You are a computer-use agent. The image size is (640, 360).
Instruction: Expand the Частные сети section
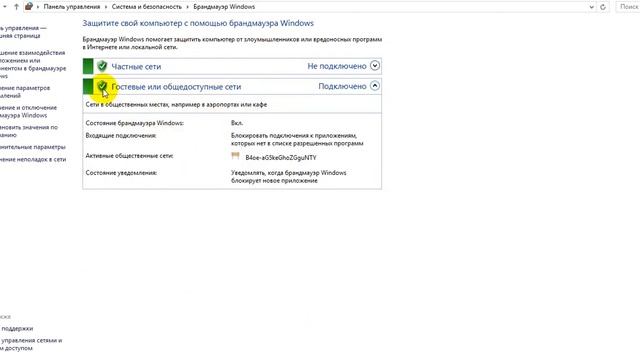375,66
